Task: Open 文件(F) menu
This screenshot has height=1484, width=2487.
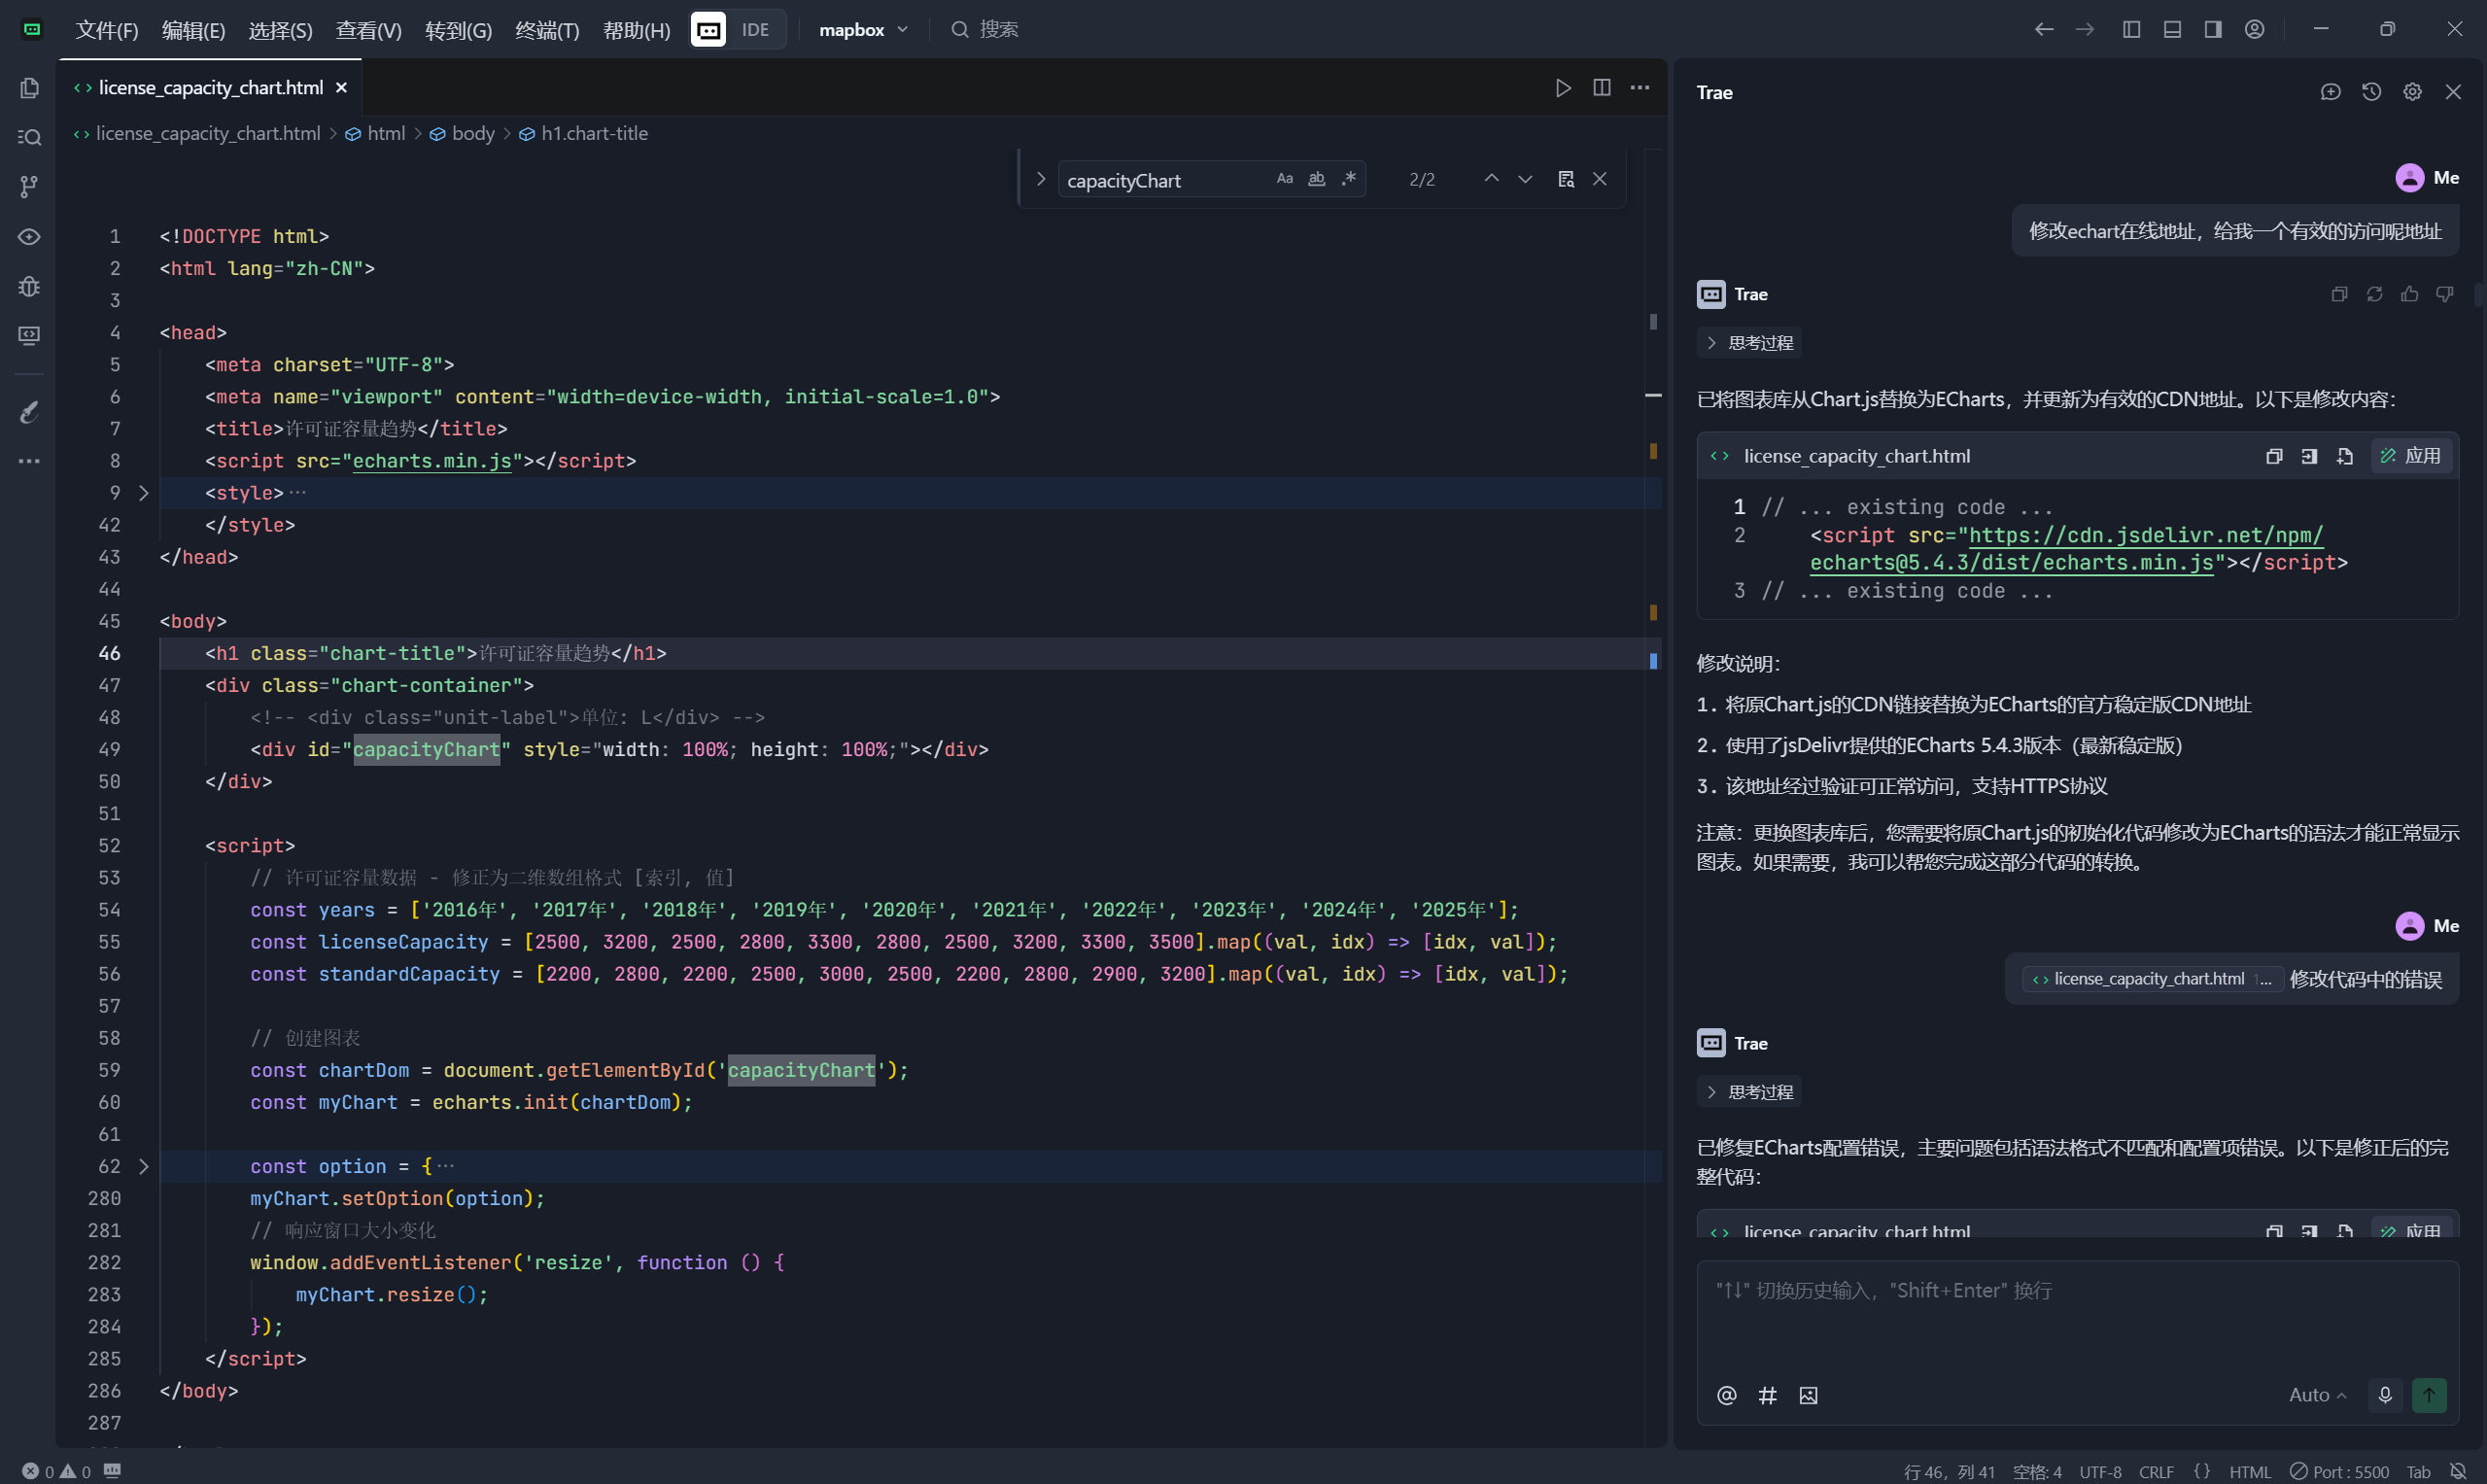Action: pyautogui.click(x=107, y=30)
